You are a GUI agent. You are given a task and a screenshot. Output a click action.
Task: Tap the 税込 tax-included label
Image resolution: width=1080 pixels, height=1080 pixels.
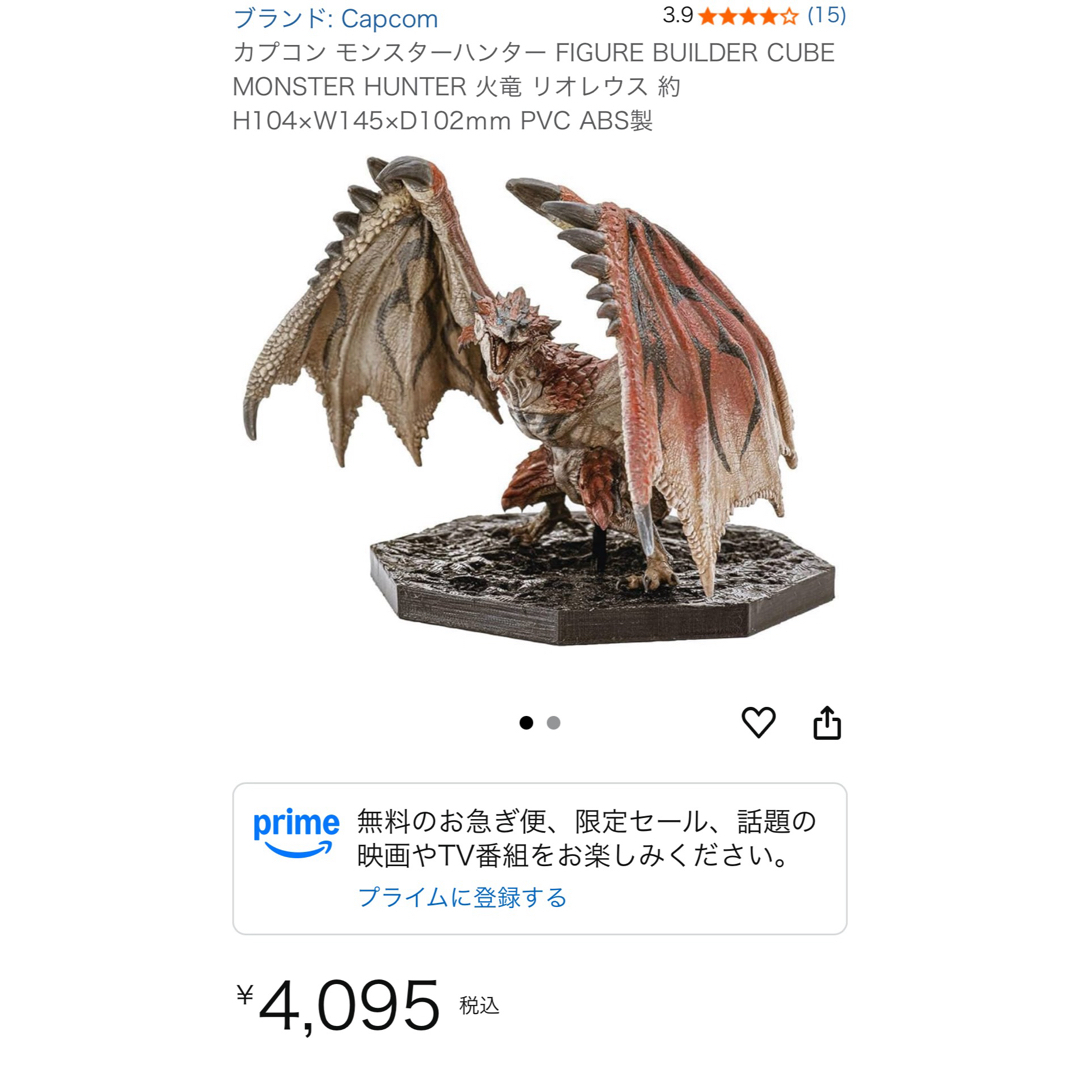coord(479,1006)
